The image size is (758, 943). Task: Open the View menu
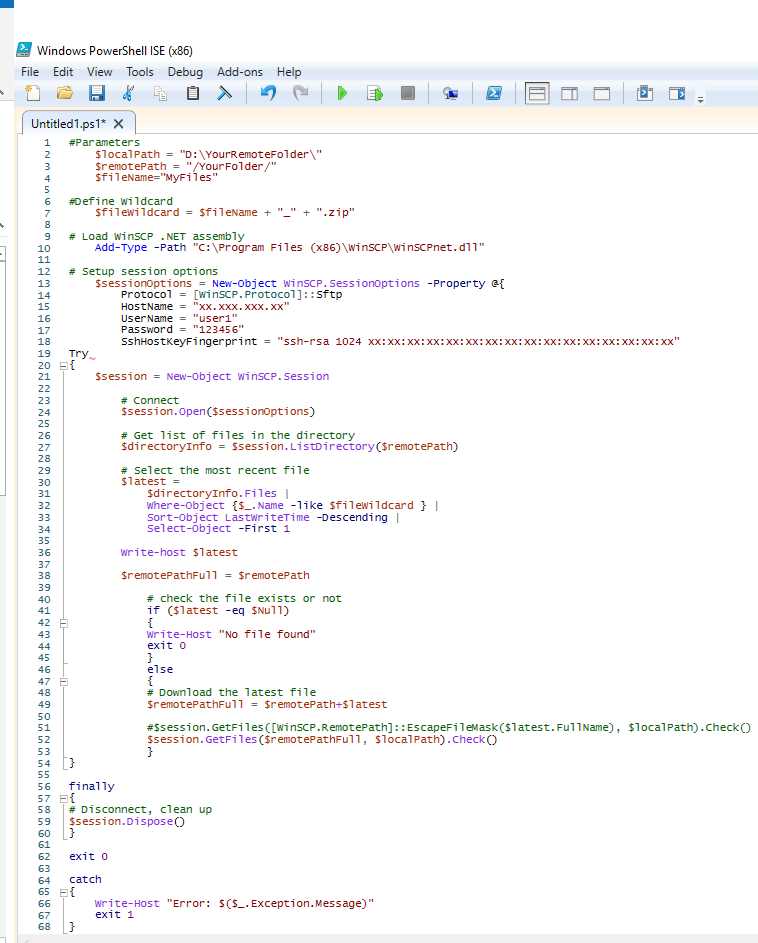pos(99,72)
